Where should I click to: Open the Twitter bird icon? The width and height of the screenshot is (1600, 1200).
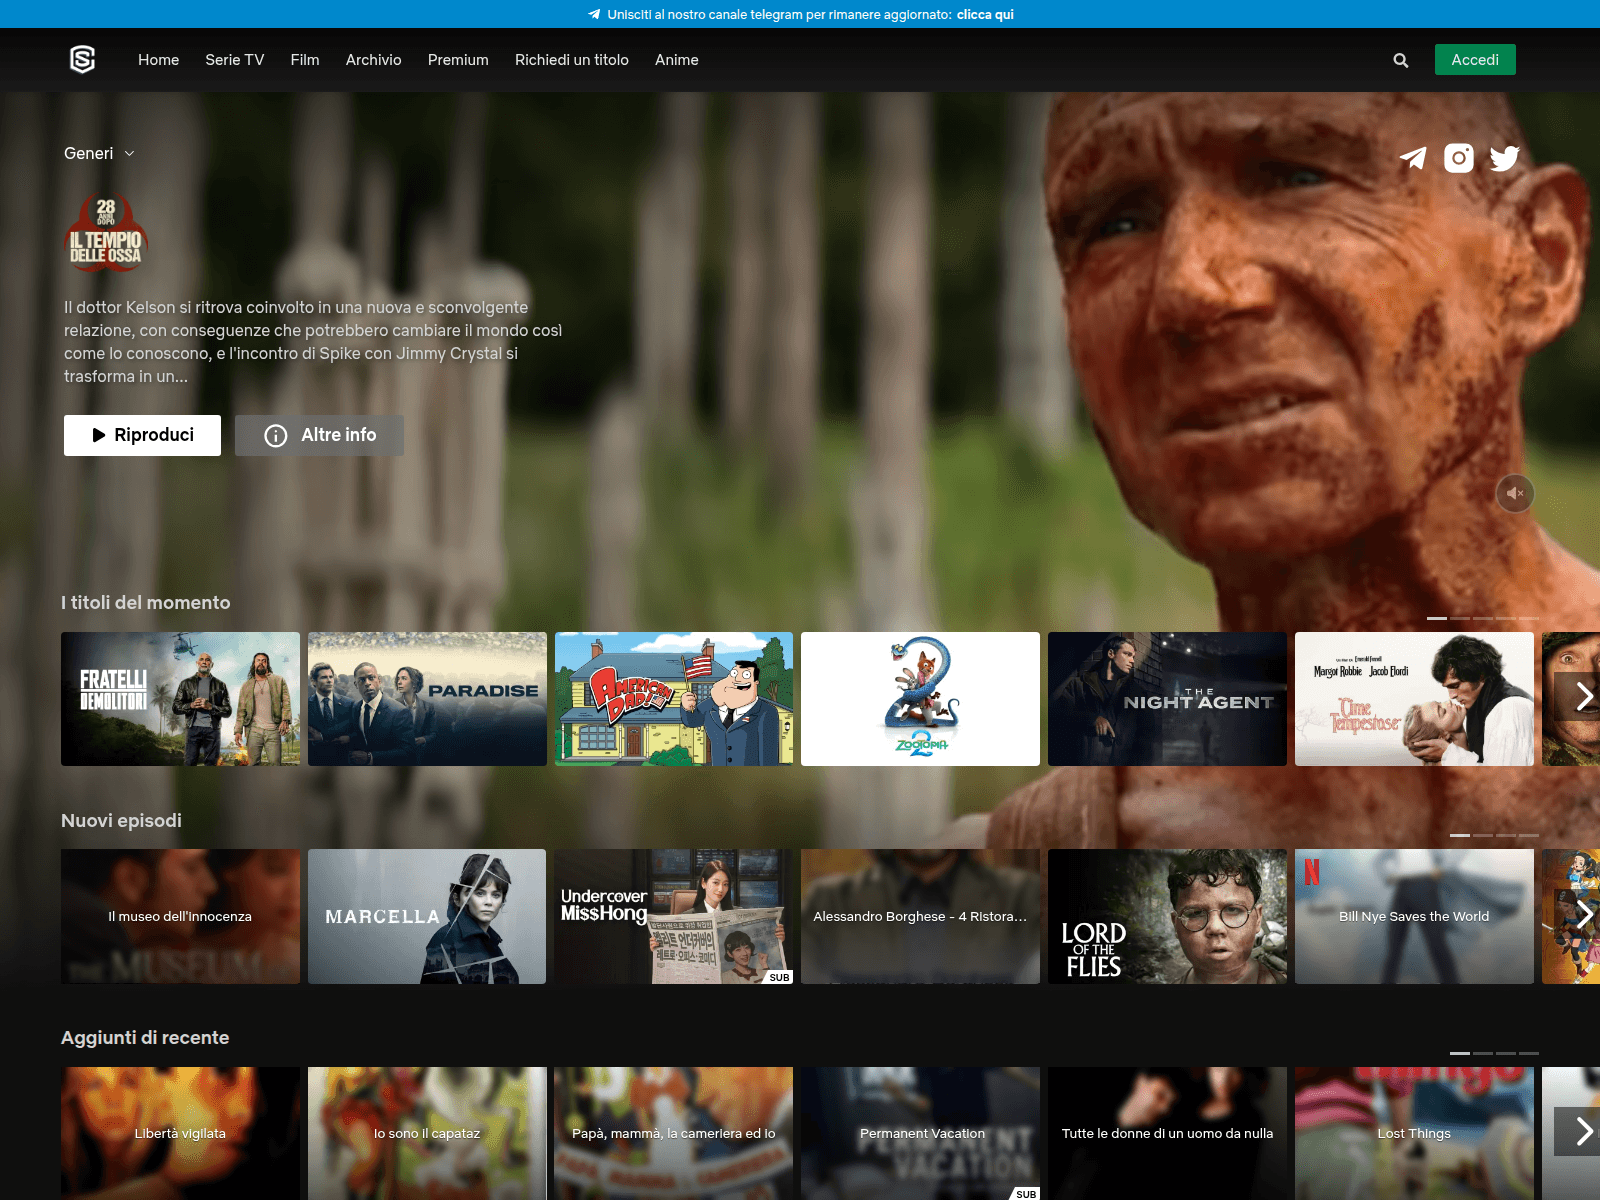1504,158
